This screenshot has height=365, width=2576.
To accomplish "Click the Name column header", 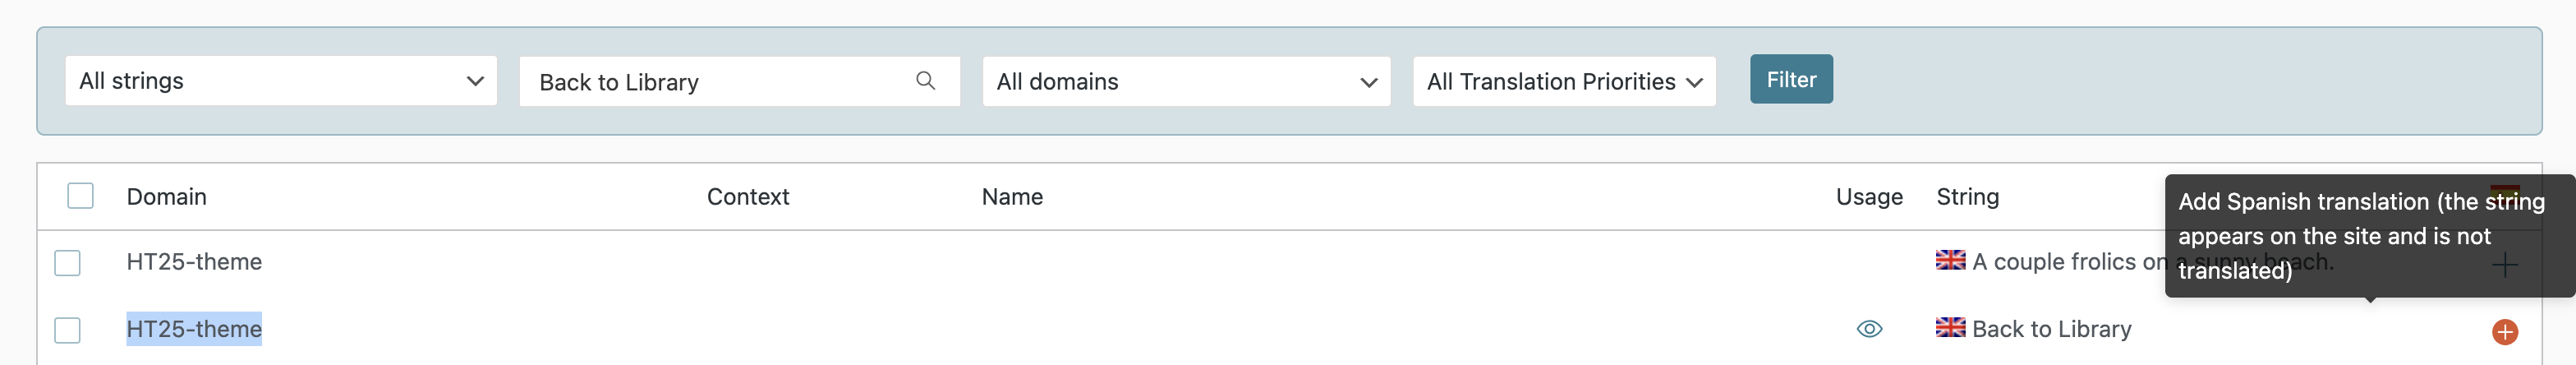I will click(x=1012, y=197).
